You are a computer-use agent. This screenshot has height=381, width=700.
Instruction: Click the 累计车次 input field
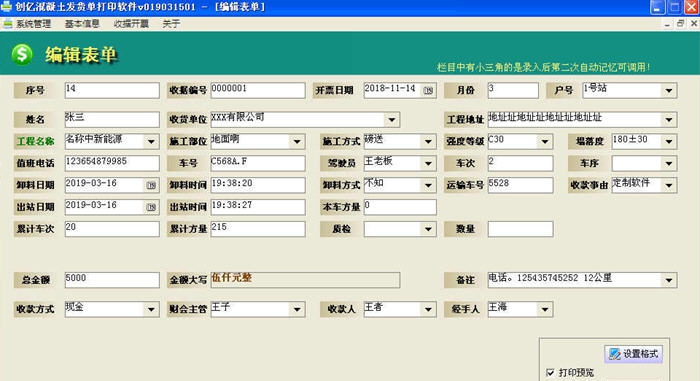[112, 229]
